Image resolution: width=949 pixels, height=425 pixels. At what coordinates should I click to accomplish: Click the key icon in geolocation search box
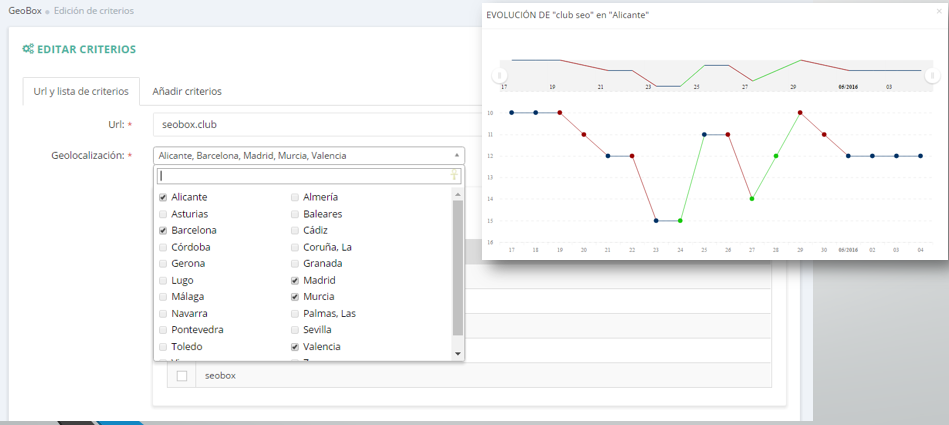(455, 176)
